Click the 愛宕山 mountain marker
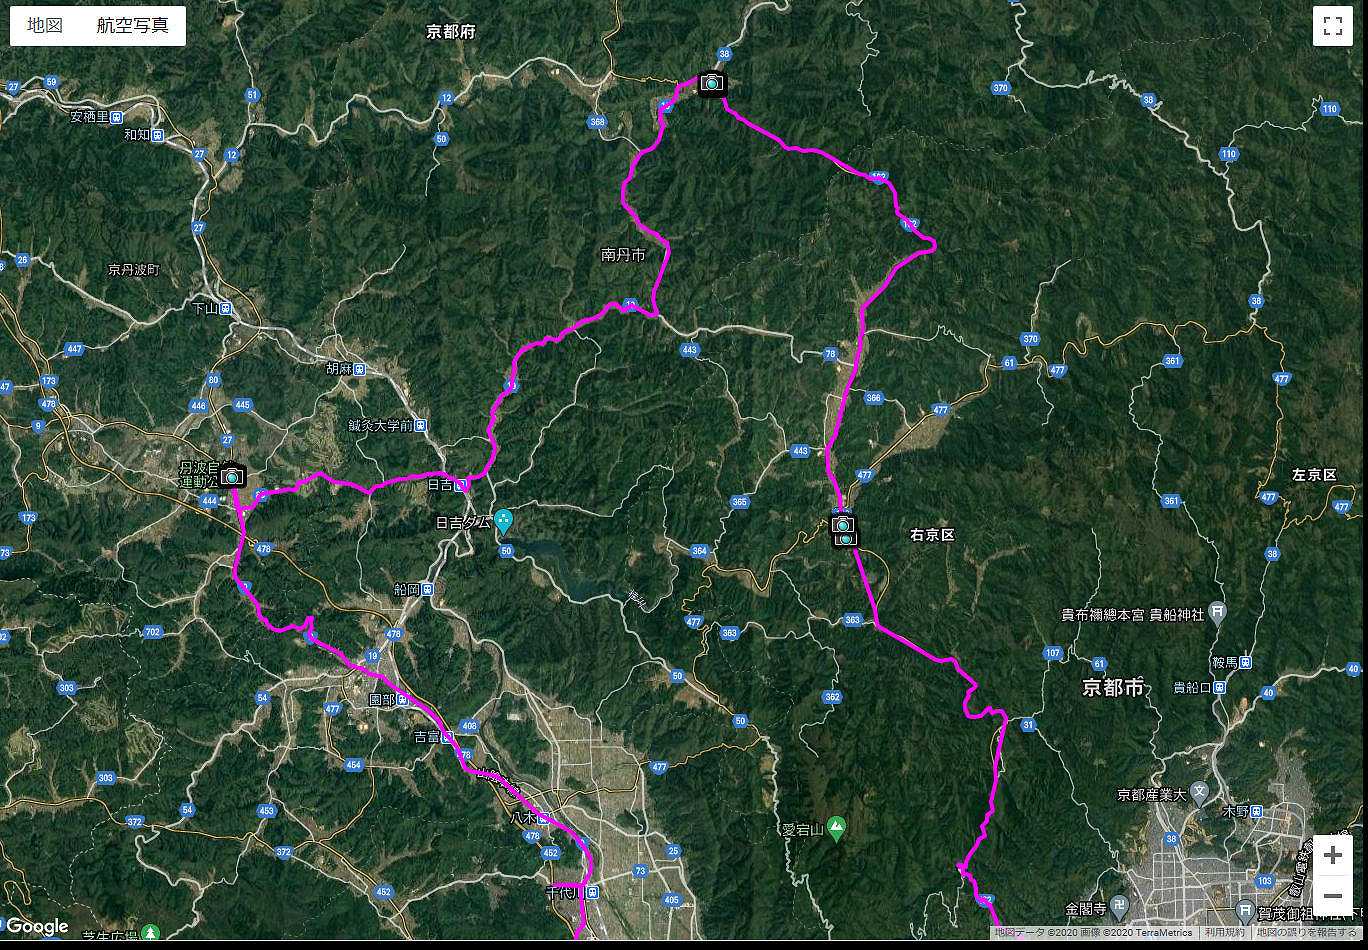Image resolution: width=1368 pixels, height=950 pixels. point(836,828)
